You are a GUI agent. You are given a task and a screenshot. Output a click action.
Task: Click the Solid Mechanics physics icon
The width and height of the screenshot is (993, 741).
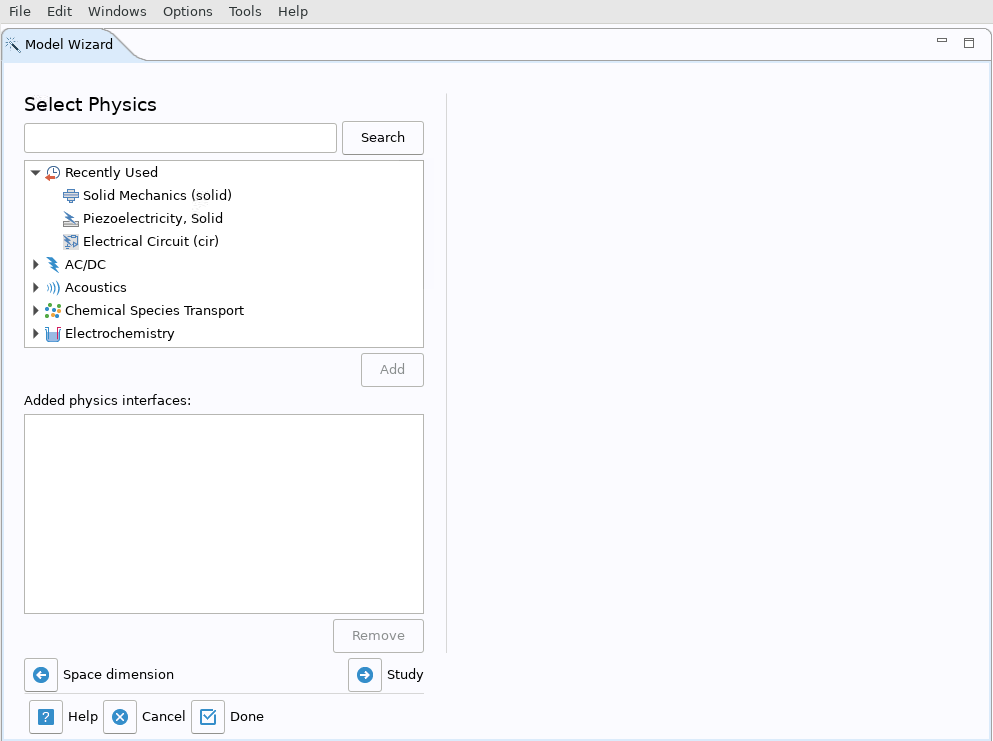click(70, 196)
